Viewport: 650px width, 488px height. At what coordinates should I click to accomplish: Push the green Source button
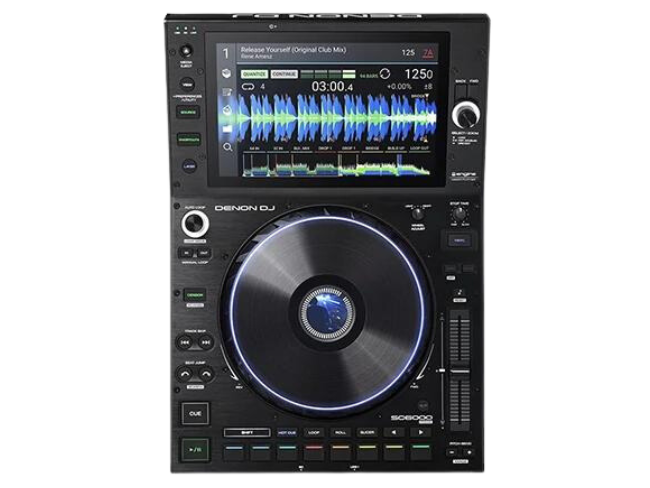(x=188, y=112)
